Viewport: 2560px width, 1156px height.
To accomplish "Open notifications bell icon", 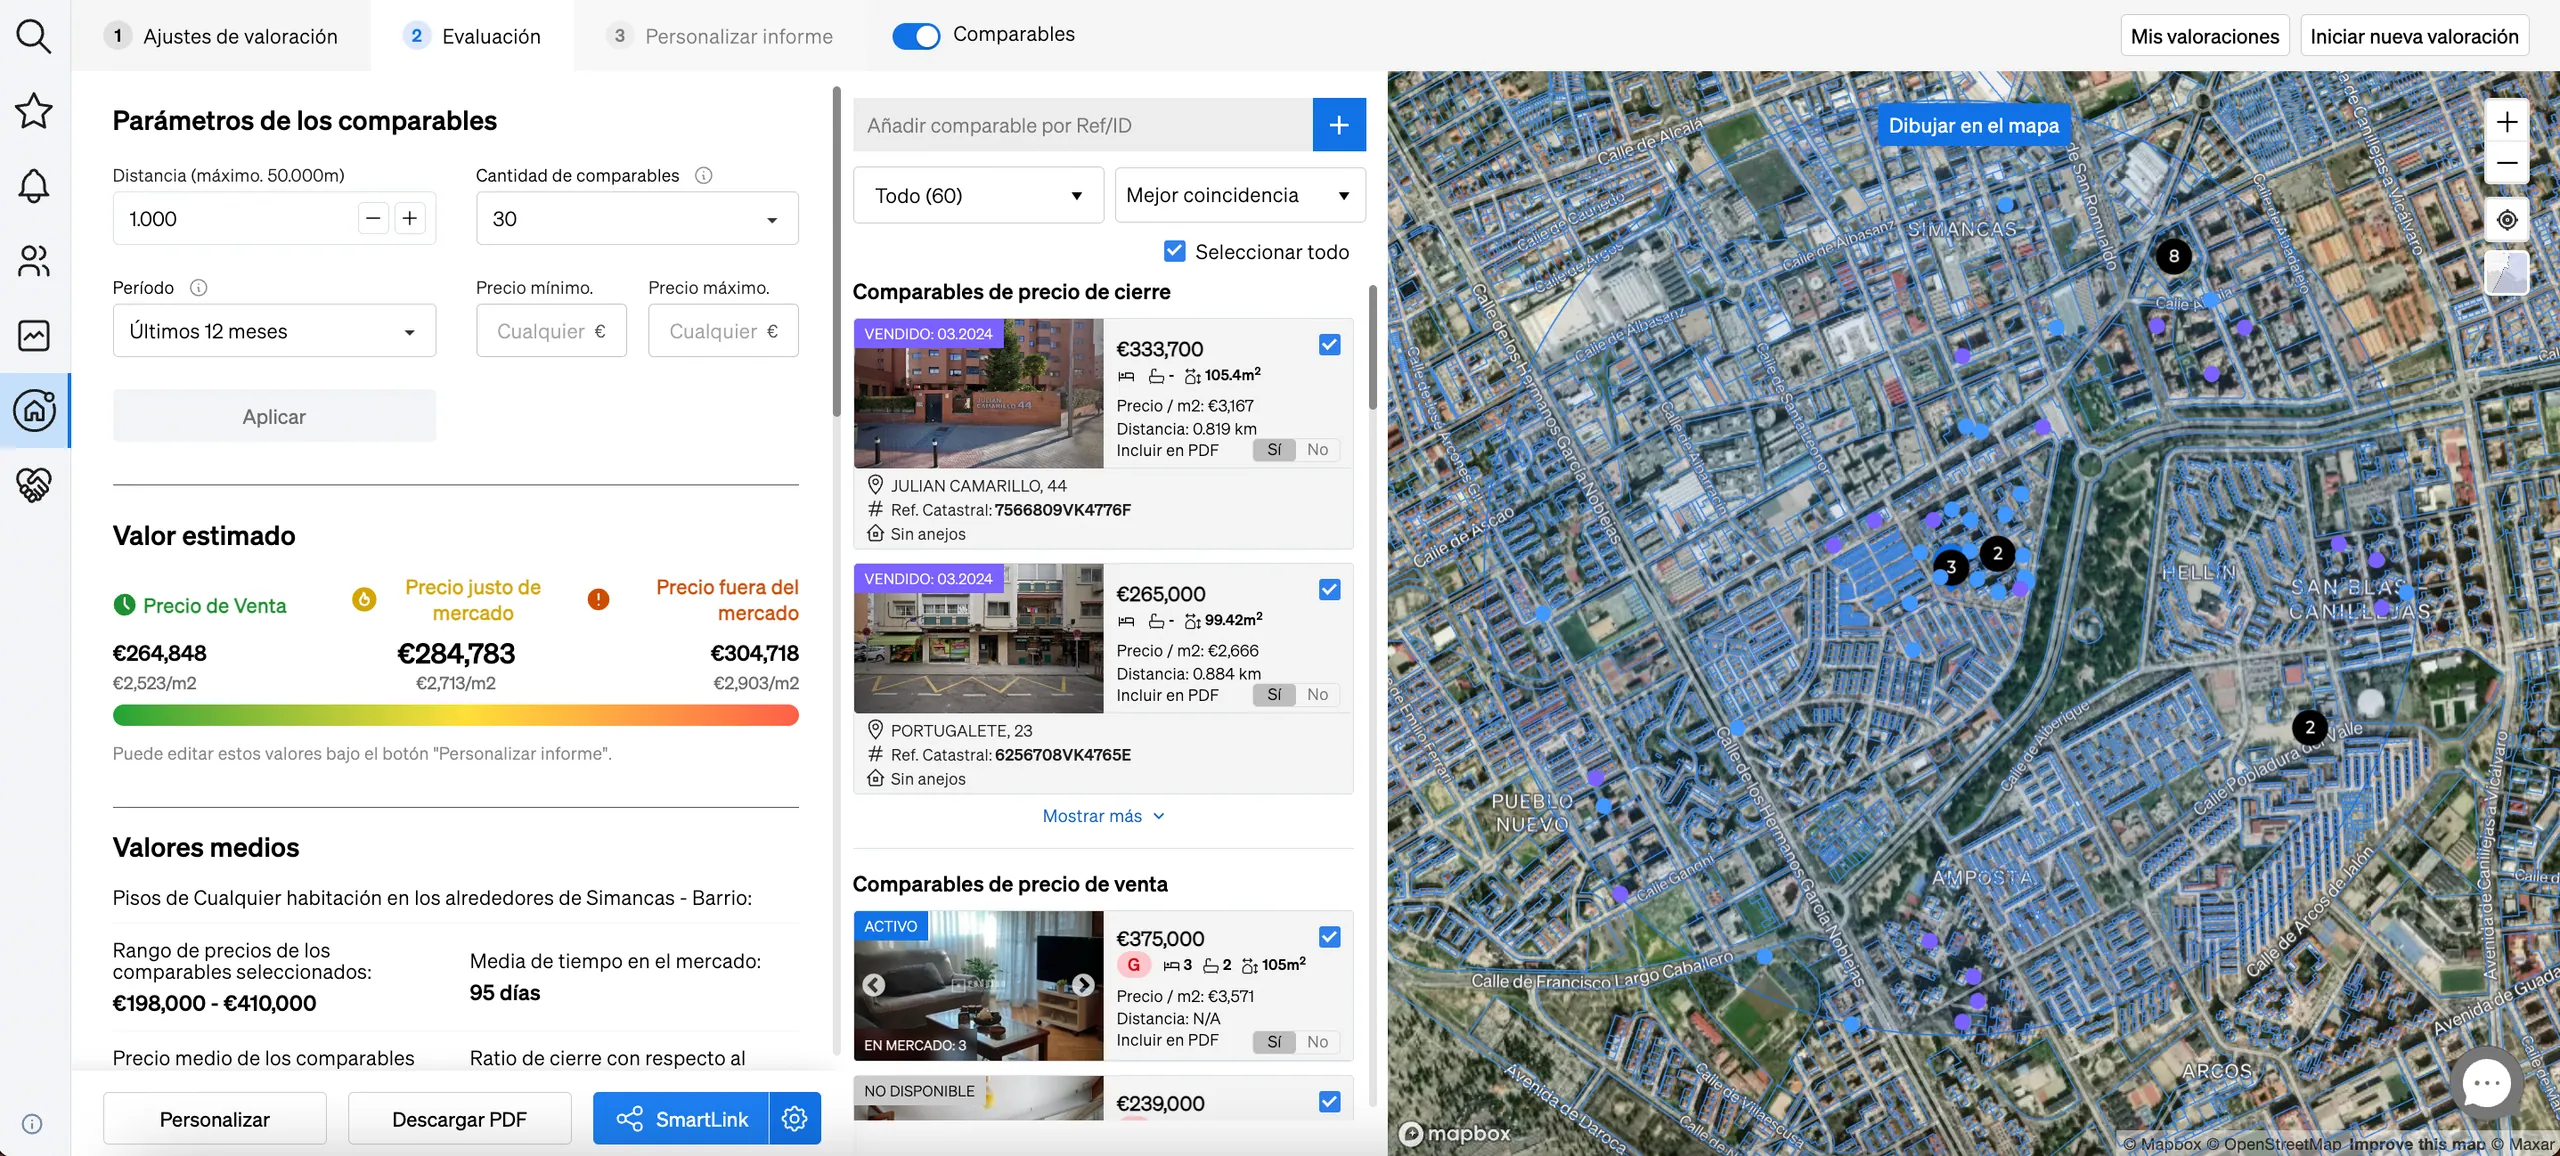I will [x=34, y=186].
